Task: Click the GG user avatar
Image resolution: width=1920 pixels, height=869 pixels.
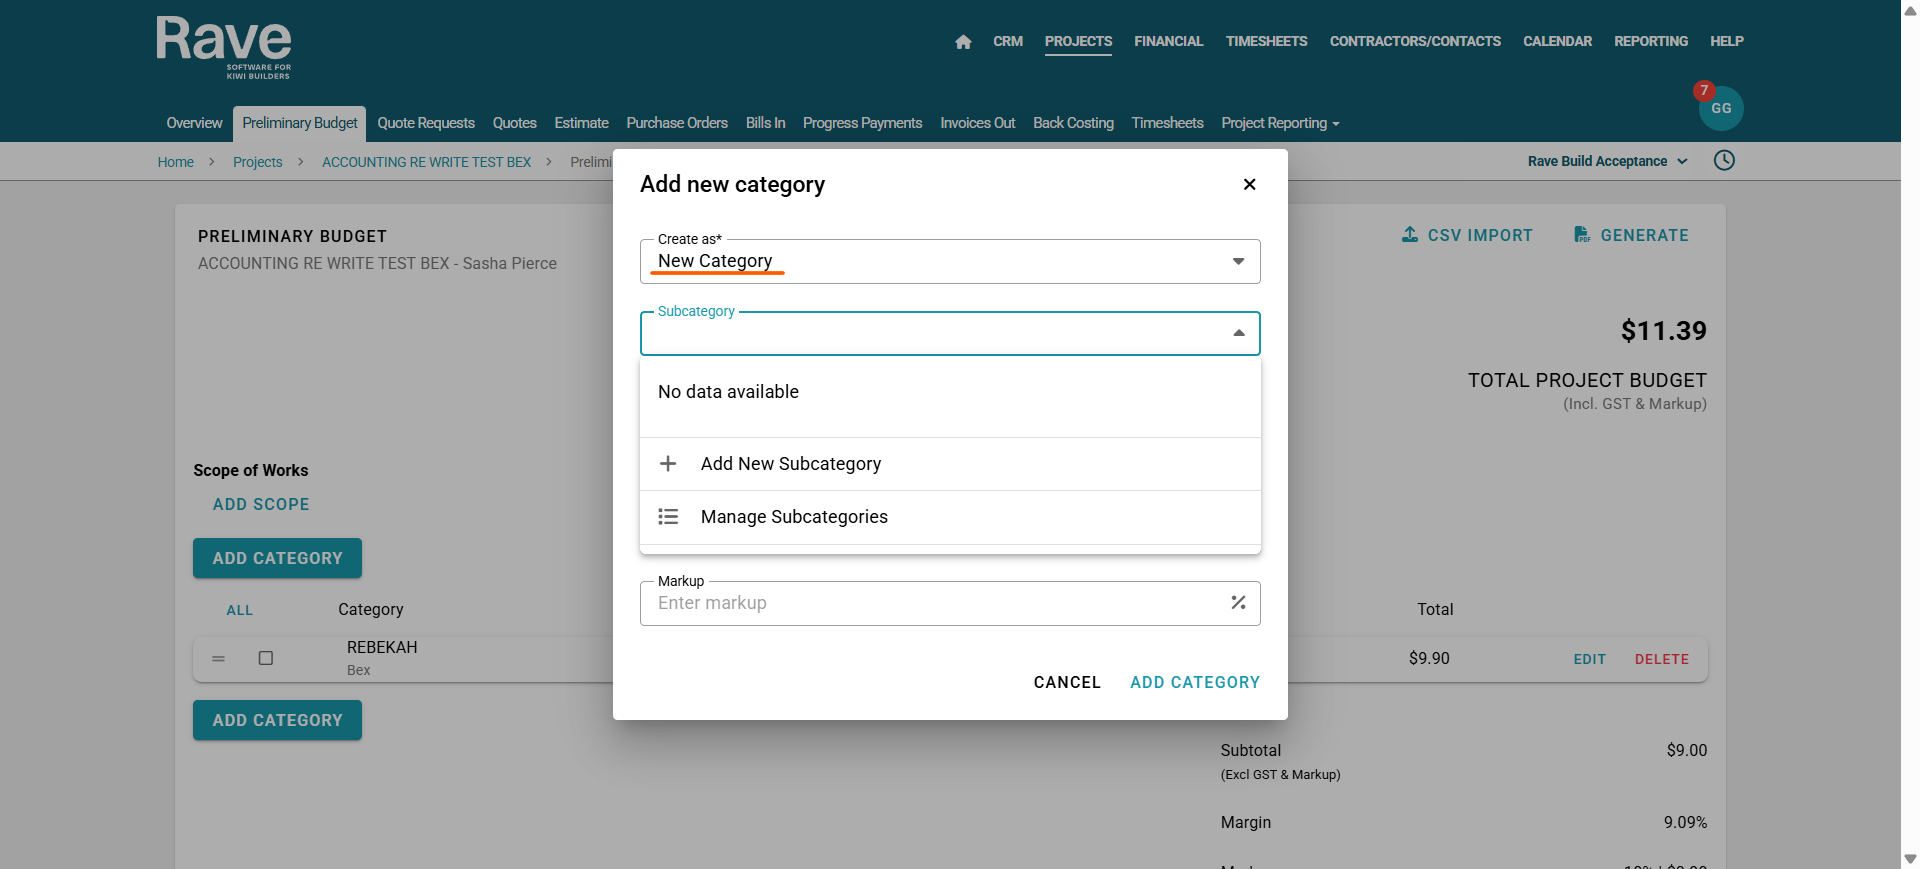Action: tap(1720, 109)
